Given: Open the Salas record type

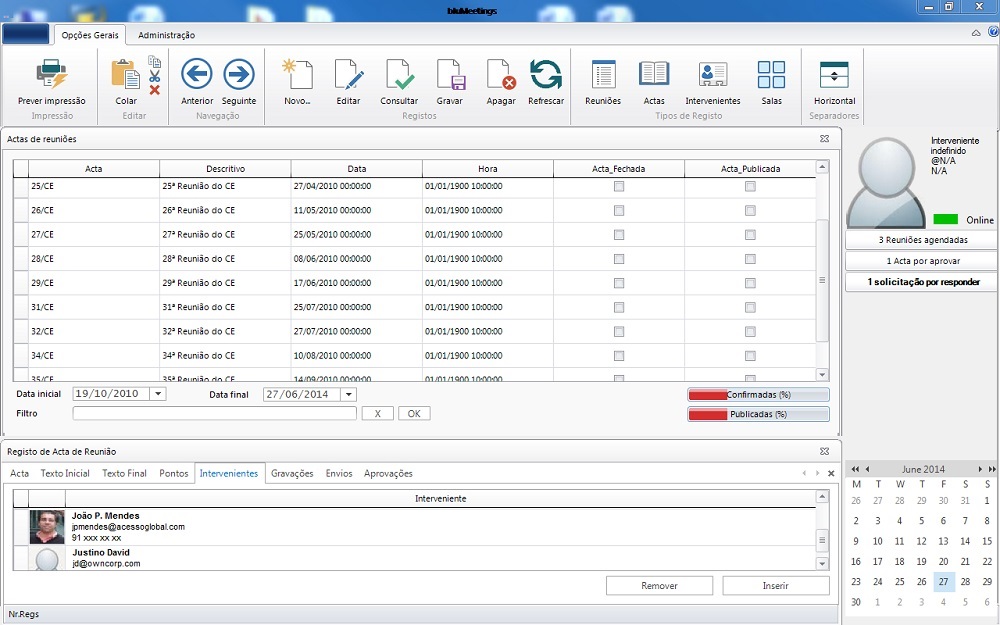Looking at the screenshot, I should (x=771, y=75).
